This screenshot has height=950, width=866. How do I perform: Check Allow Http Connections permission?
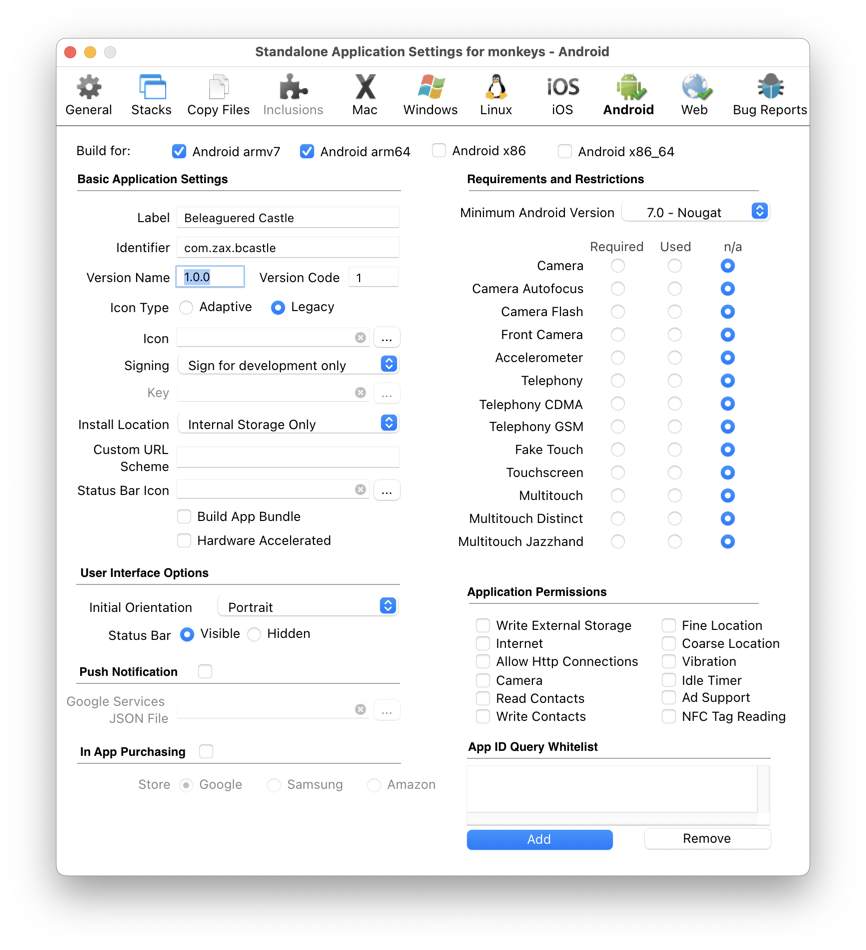(483, 662)
